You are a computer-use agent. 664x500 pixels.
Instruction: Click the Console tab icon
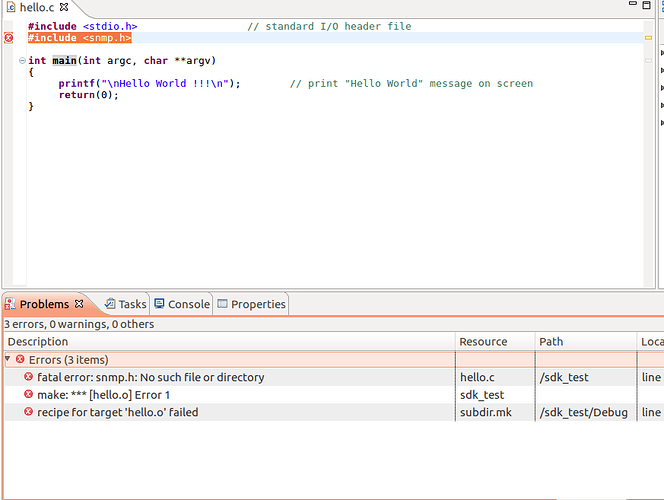159,303
